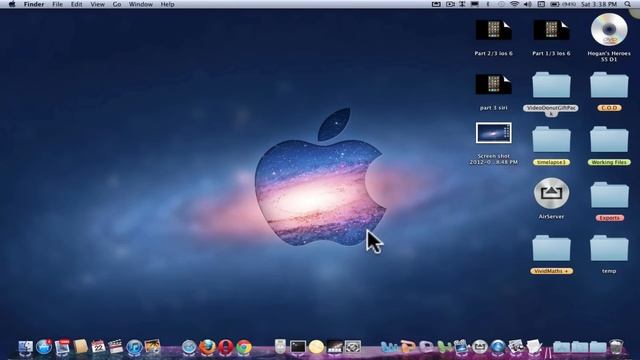Launch Terminal from the dock
The width and height of the screenshot is (640, 360).
point(298,347)
